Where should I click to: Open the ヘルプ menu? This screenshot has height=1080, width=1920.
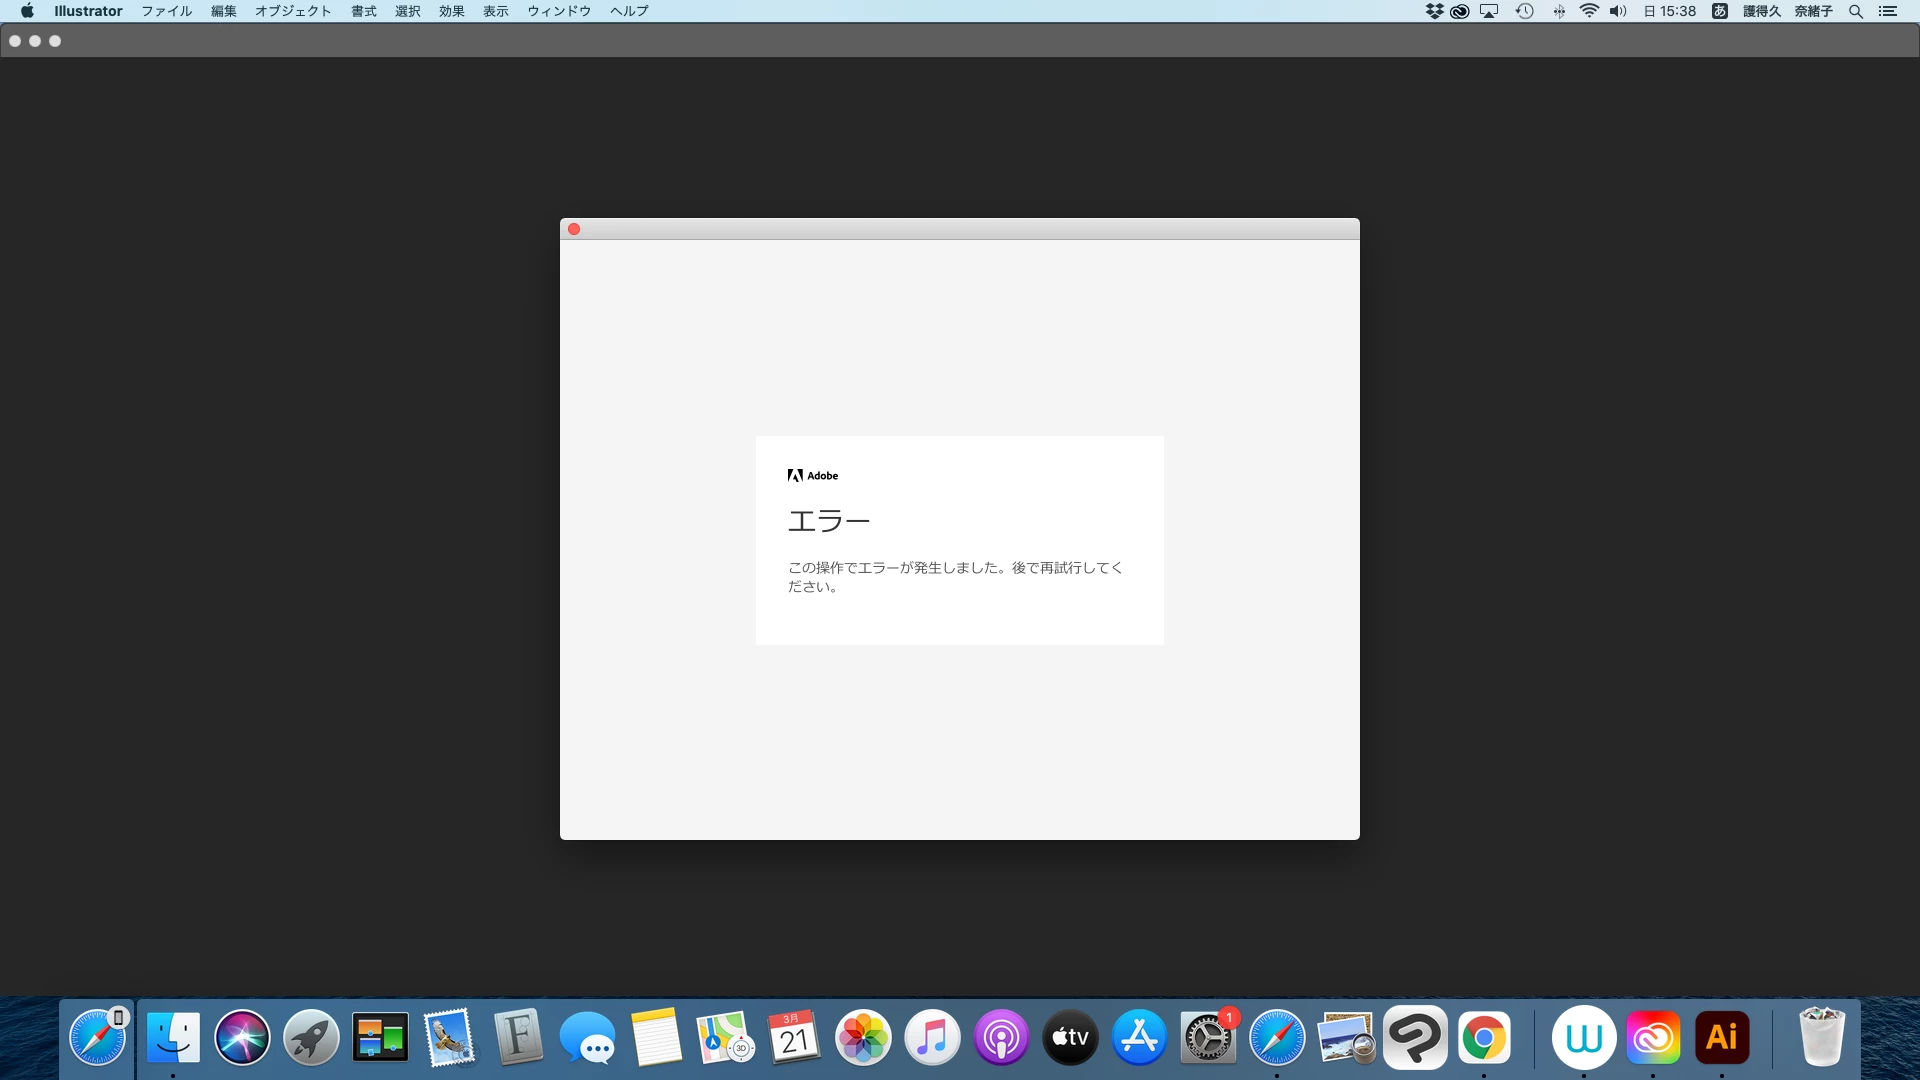tap(629, 11)
